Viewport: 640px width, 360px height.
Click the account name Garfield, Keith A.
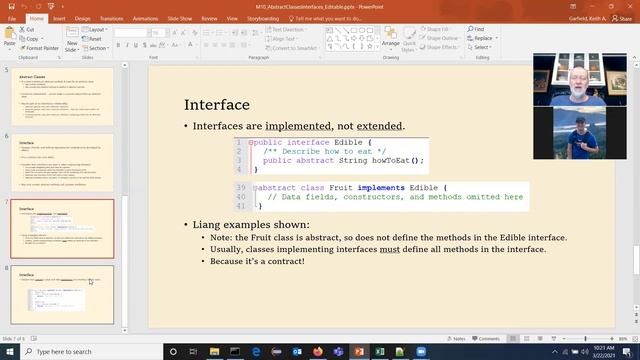point(587,18)
